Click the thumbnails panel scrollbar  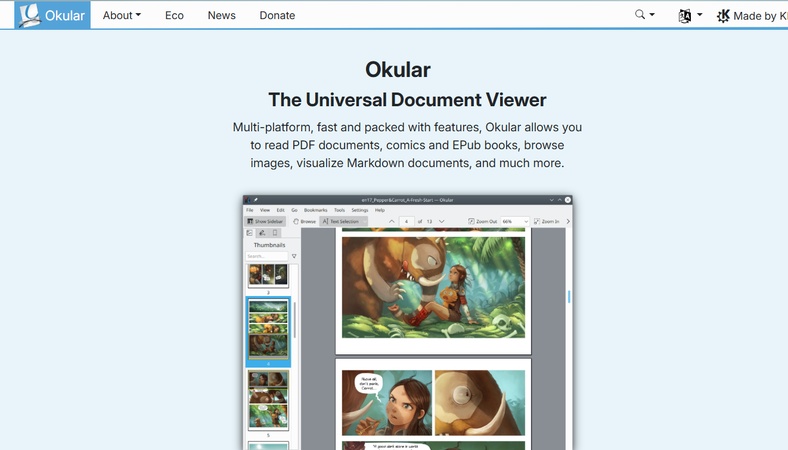click(295, 320)
